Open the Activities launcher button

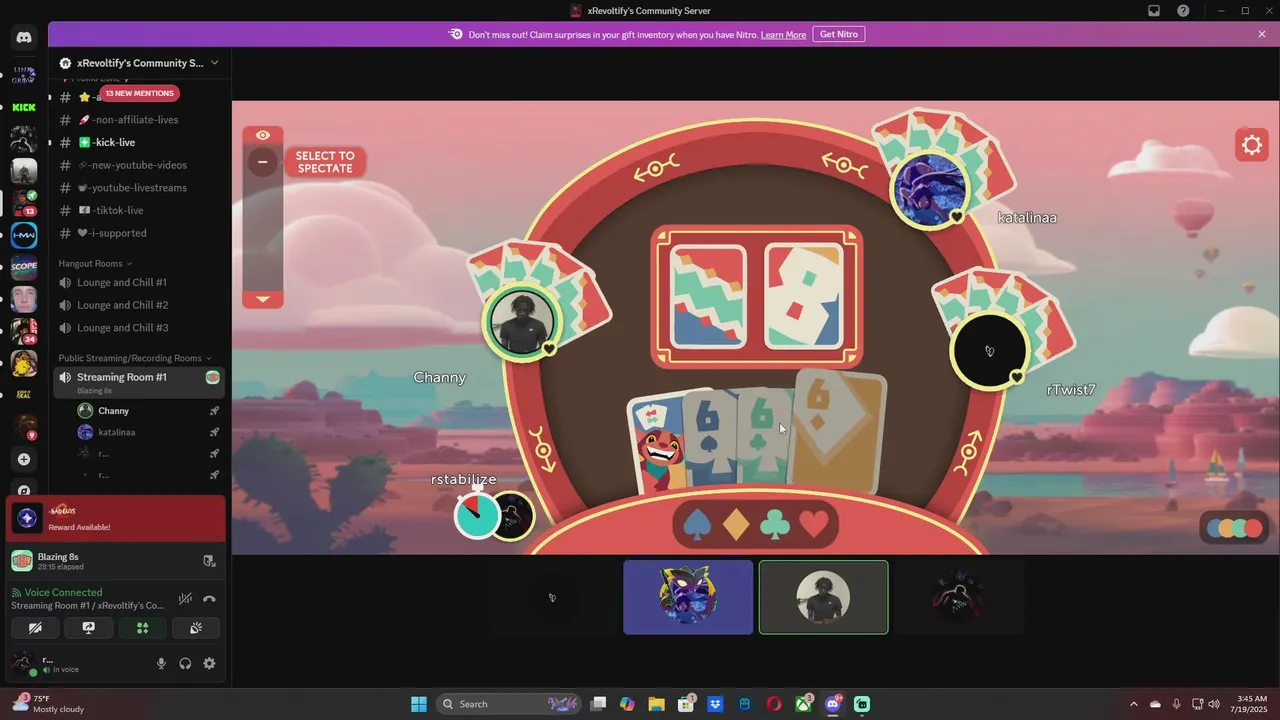[x=142, y=628]
